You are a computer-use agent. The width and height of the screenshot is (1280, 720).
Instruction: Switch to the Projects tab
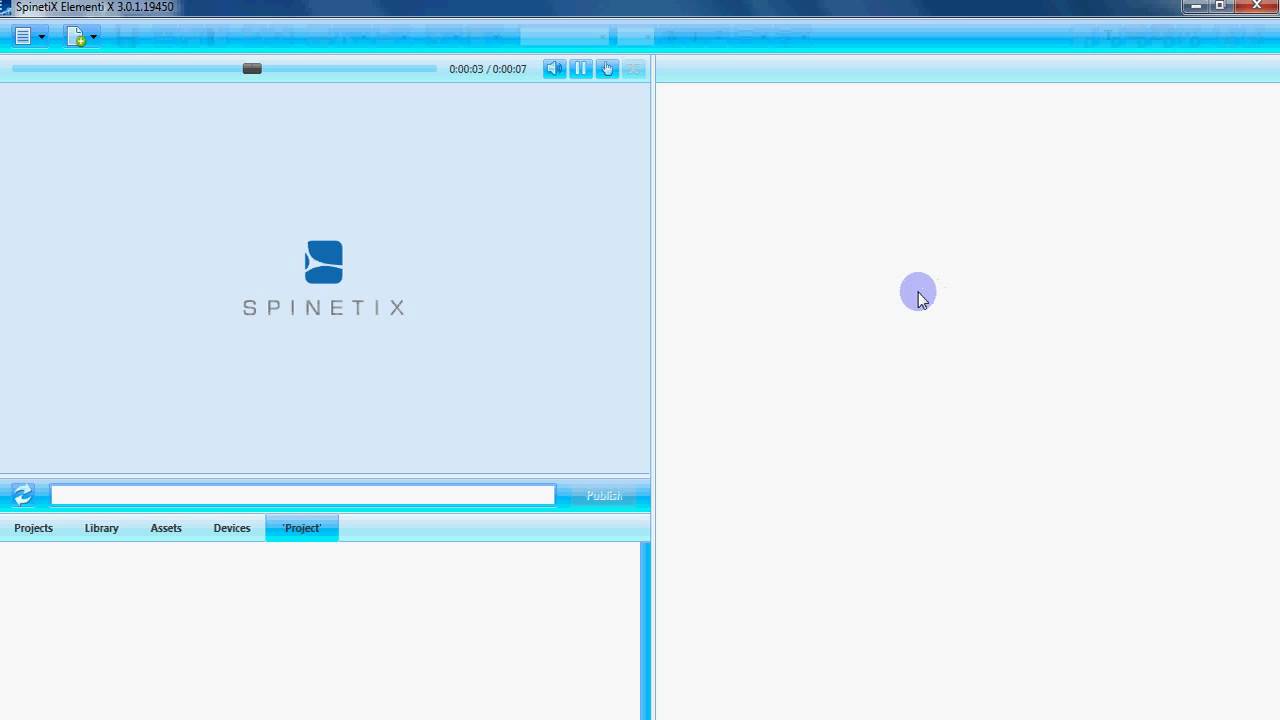point(33,528)
